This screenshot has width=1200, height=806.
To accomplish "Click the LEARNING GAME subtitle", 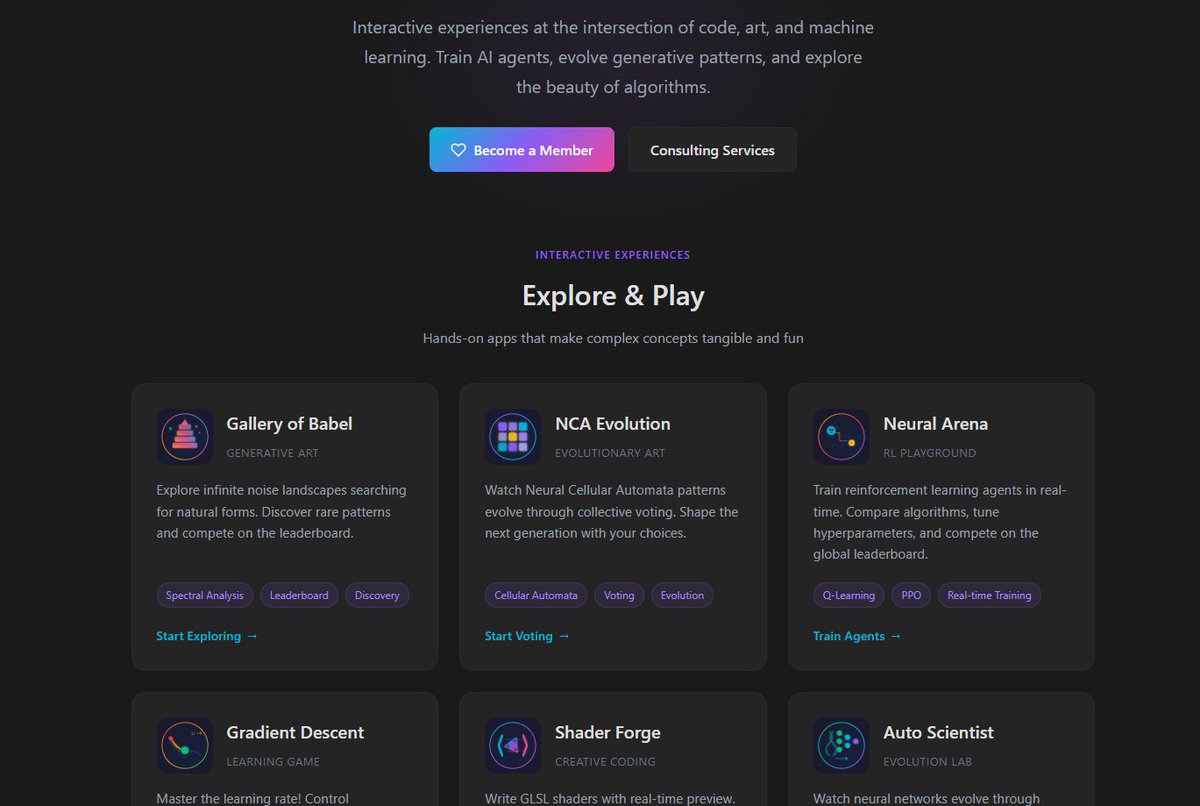I will [x=273, y=762].
